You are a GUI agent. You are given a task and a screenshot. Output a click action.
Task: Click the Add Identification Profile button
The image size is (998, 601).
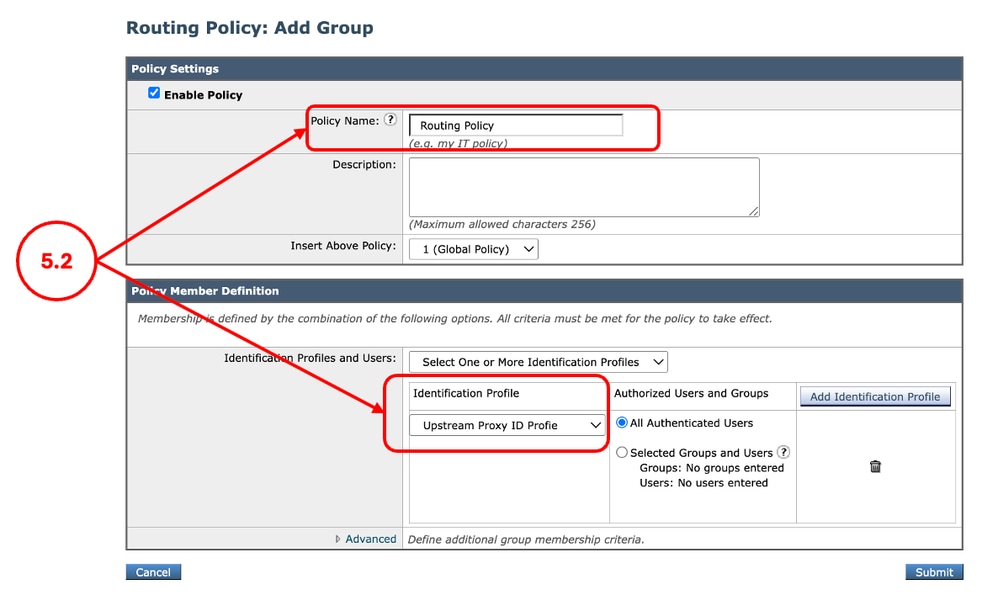click(875, 396)
